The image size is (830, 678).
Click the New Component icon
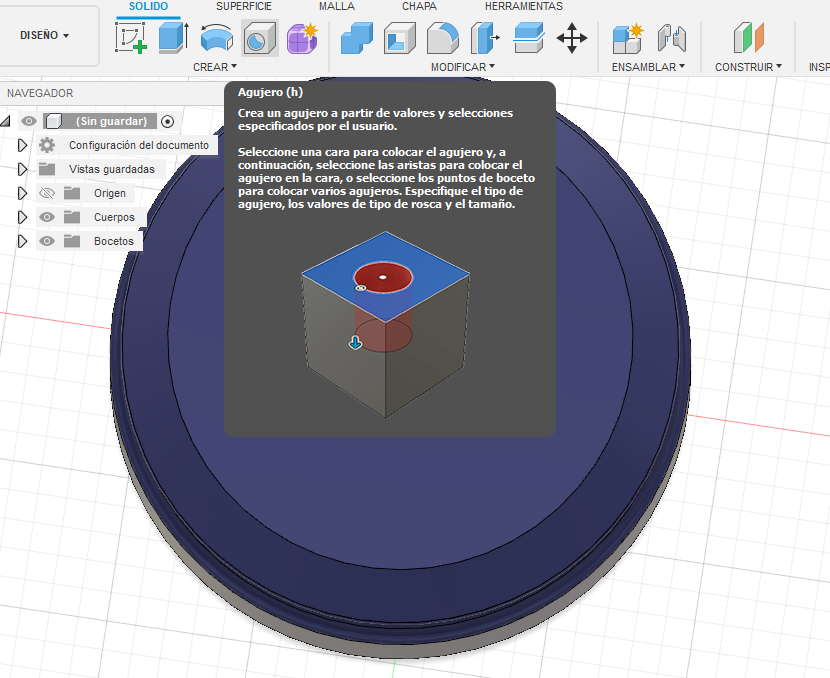[628, 38]
